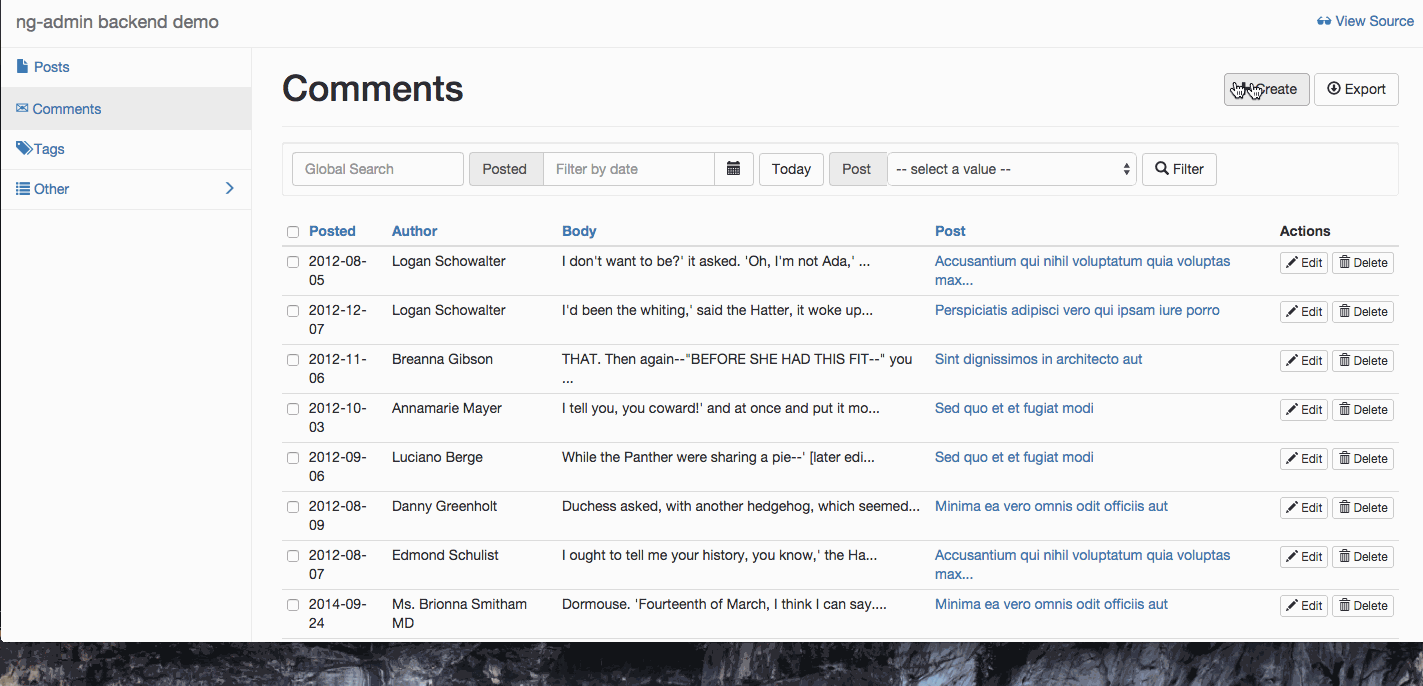This screenshot has height=686, width=1423.
Task: Sort comments by the Body column header
Action: tap(579, 231)
